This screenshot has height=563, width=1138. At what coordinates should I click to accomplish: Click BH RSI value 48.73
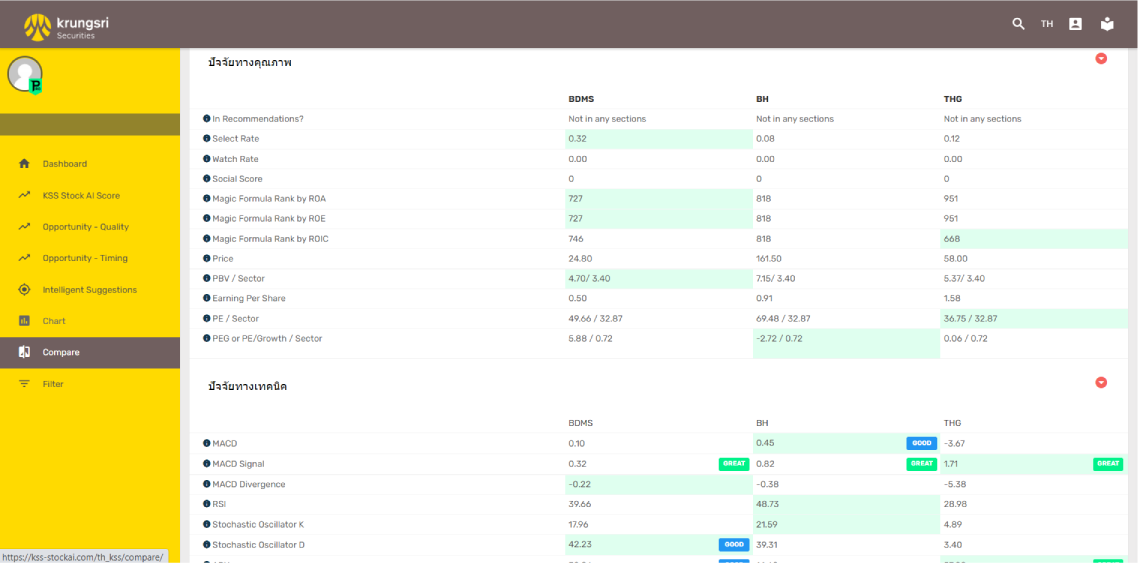click(768, 504)
